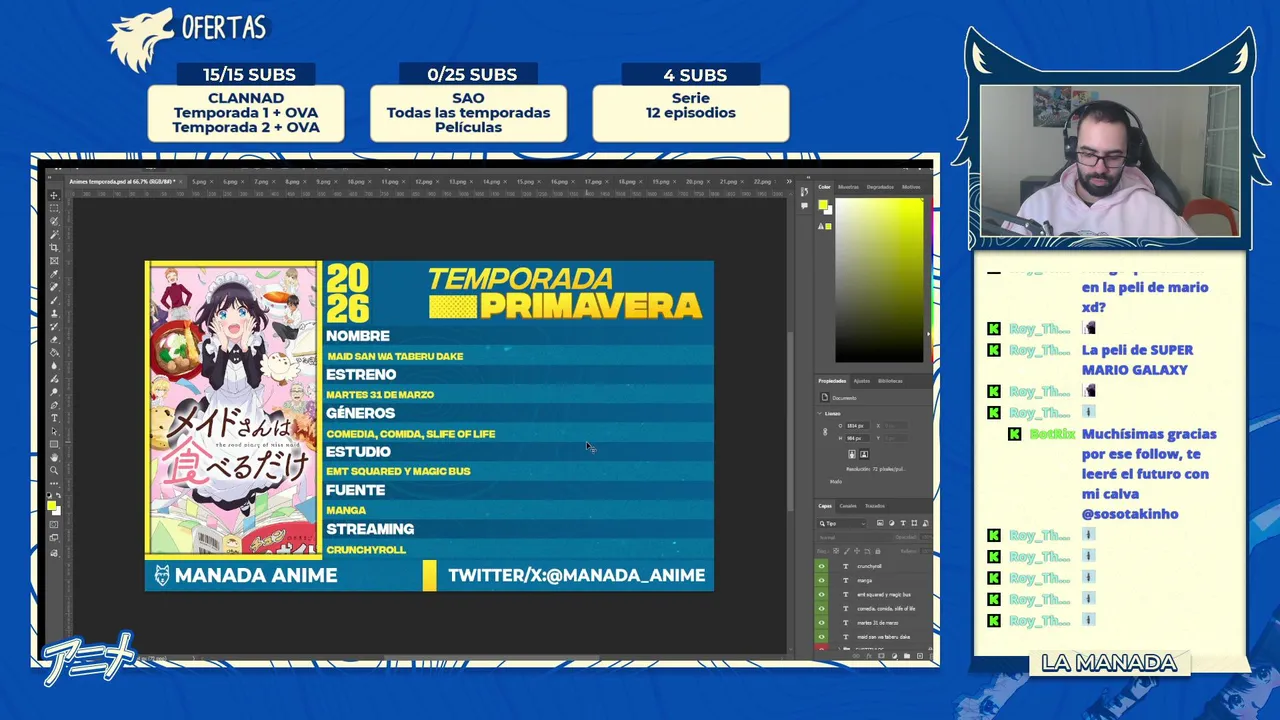The width and height of the screenshot is (1280, 720).
Task: Open the 5.png document tab
Action: 199,182
